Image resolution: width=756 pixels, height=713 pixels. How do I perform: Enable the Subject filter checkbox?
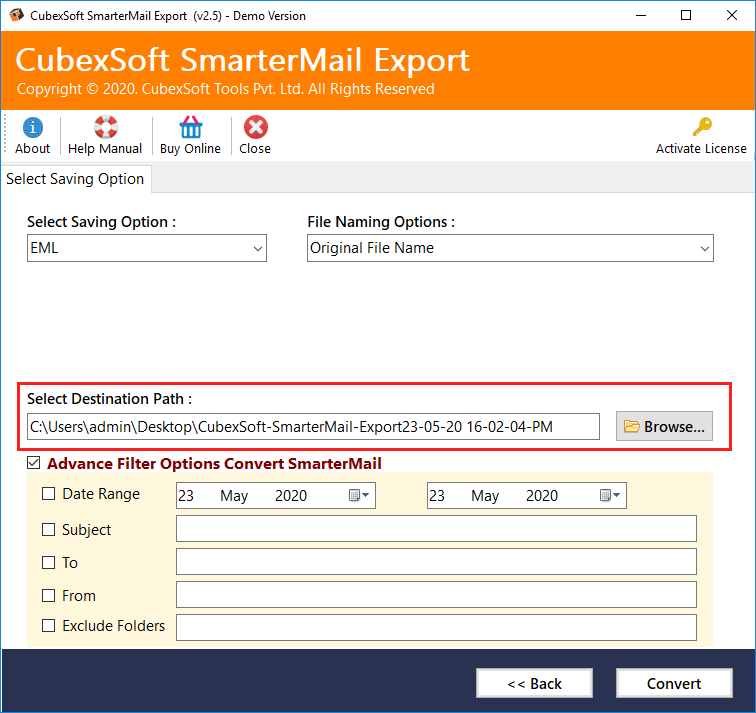48,529
